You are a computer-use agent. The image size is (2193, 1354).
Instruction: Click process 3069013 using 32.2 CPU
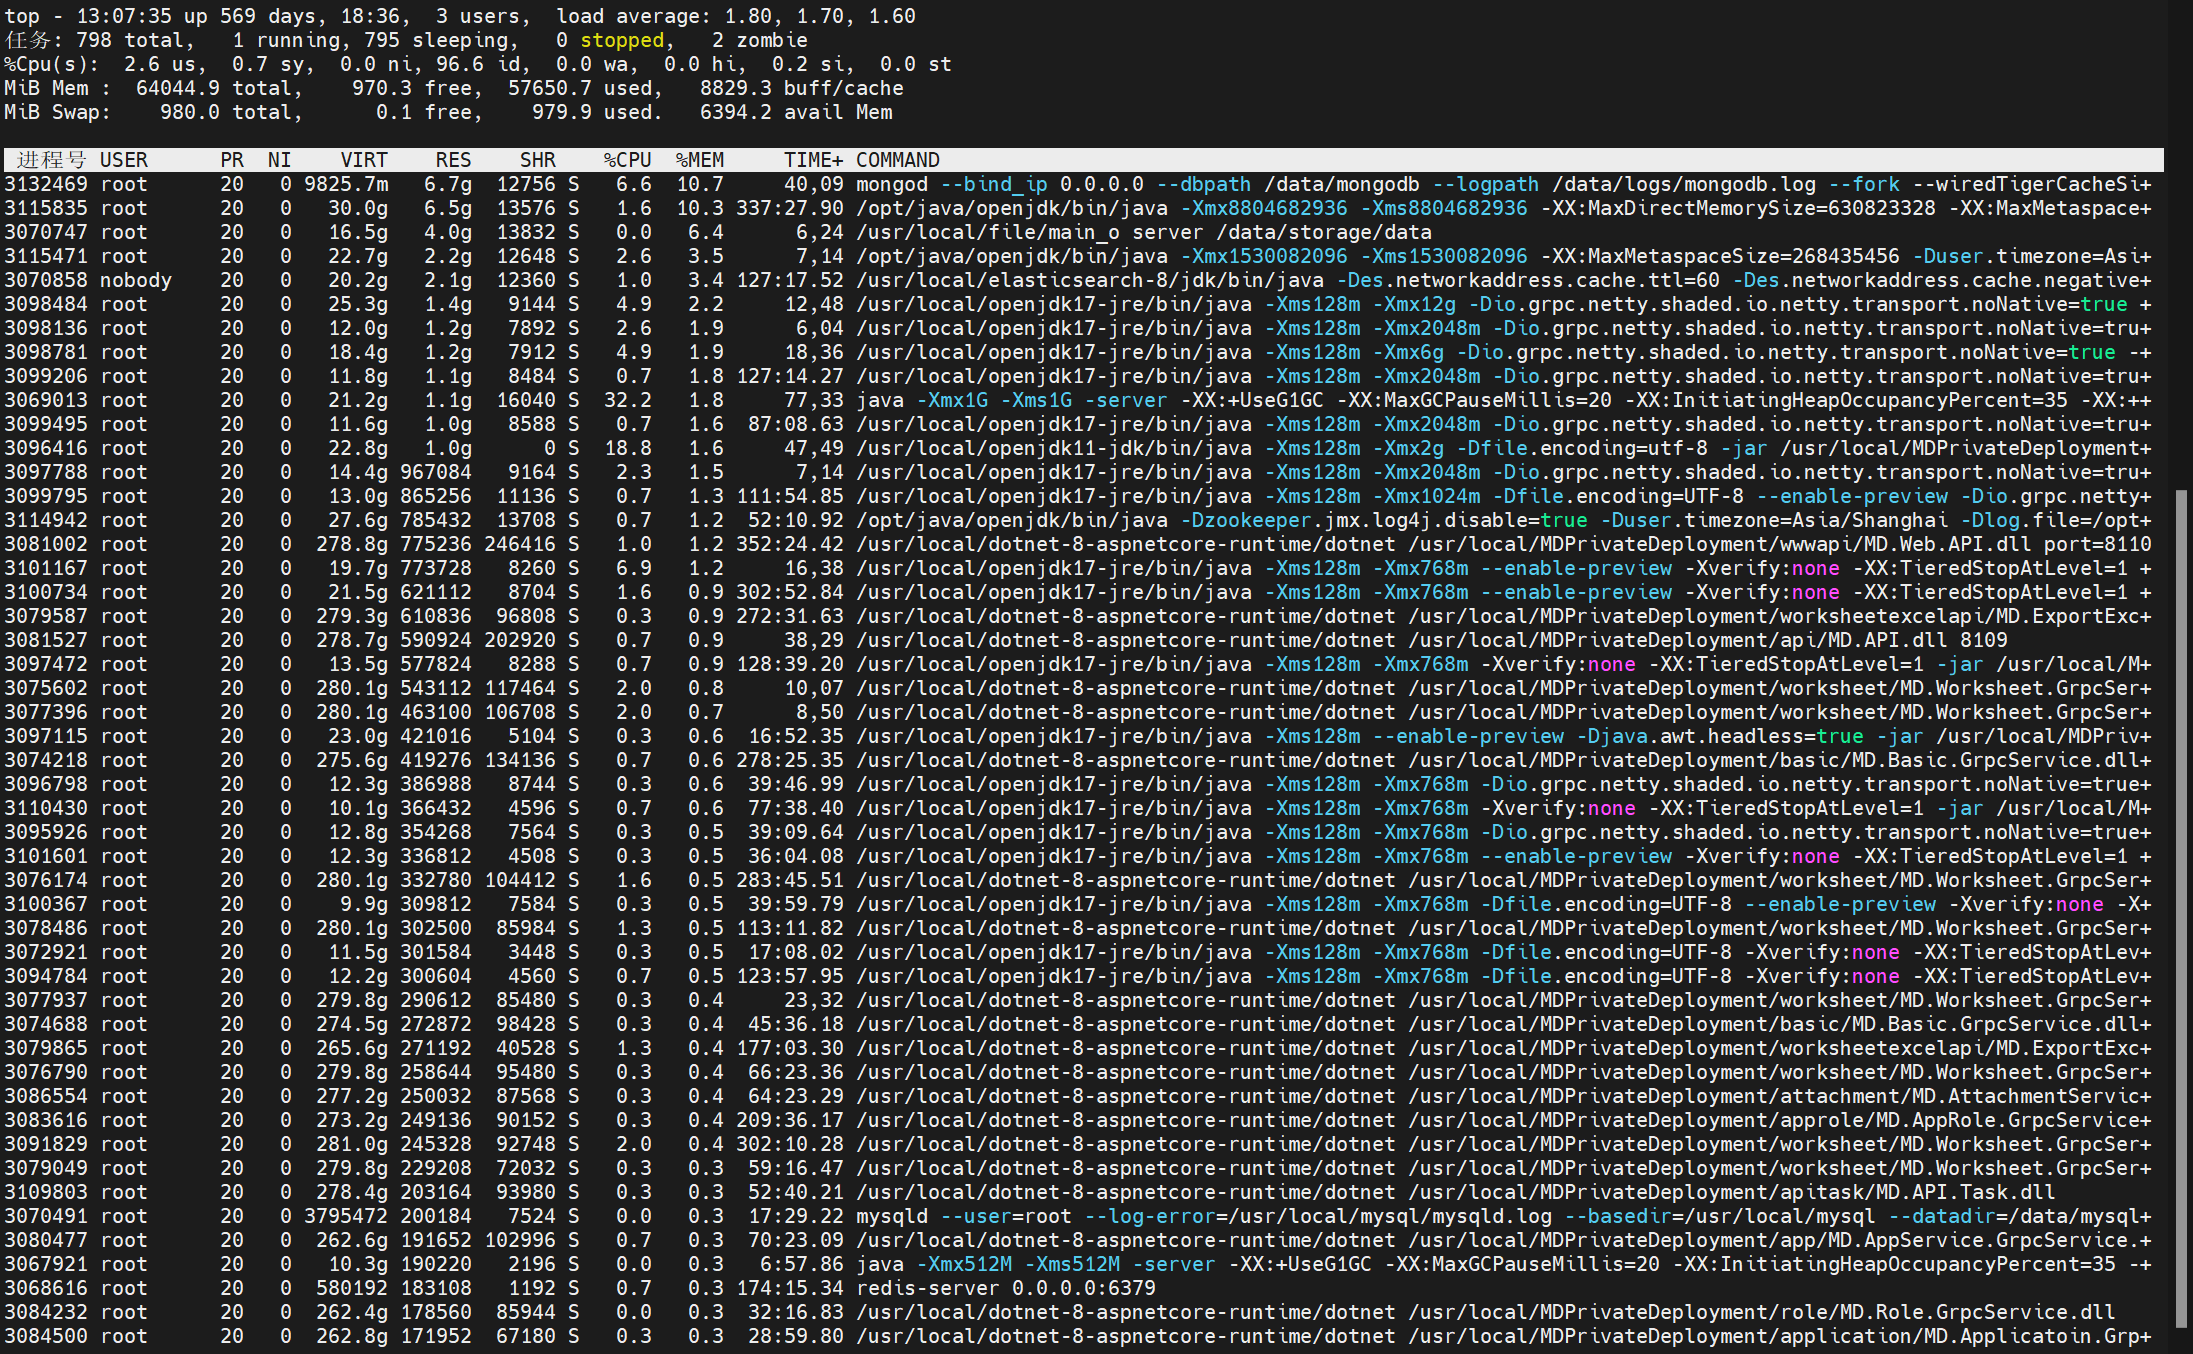click(x=46, y=400)
